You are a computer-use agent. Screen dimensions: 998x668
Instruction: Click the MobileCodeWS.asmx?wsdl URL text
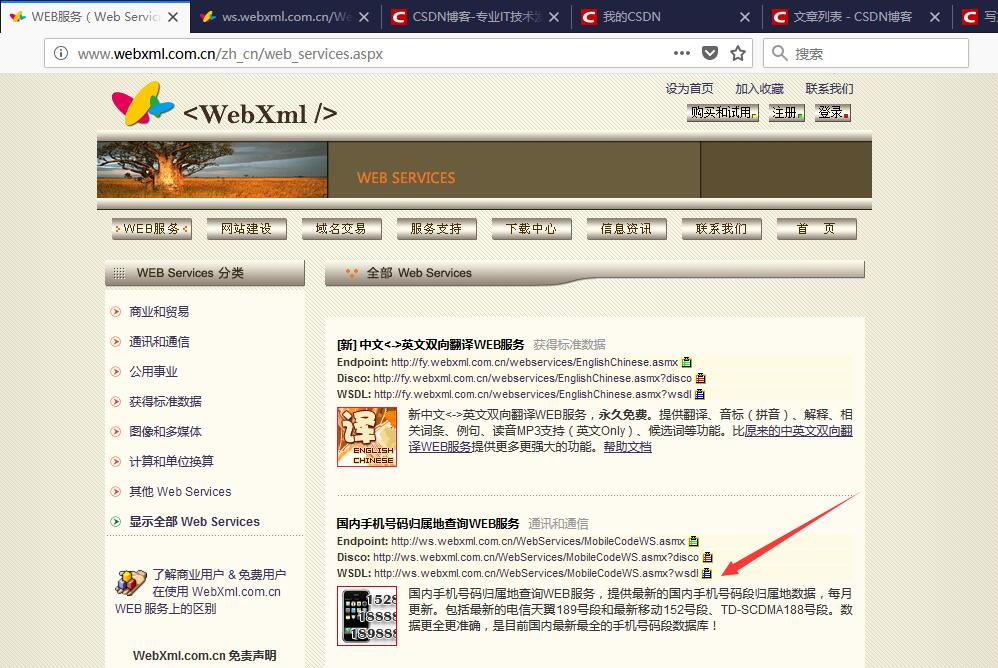(x=536, y=573)
